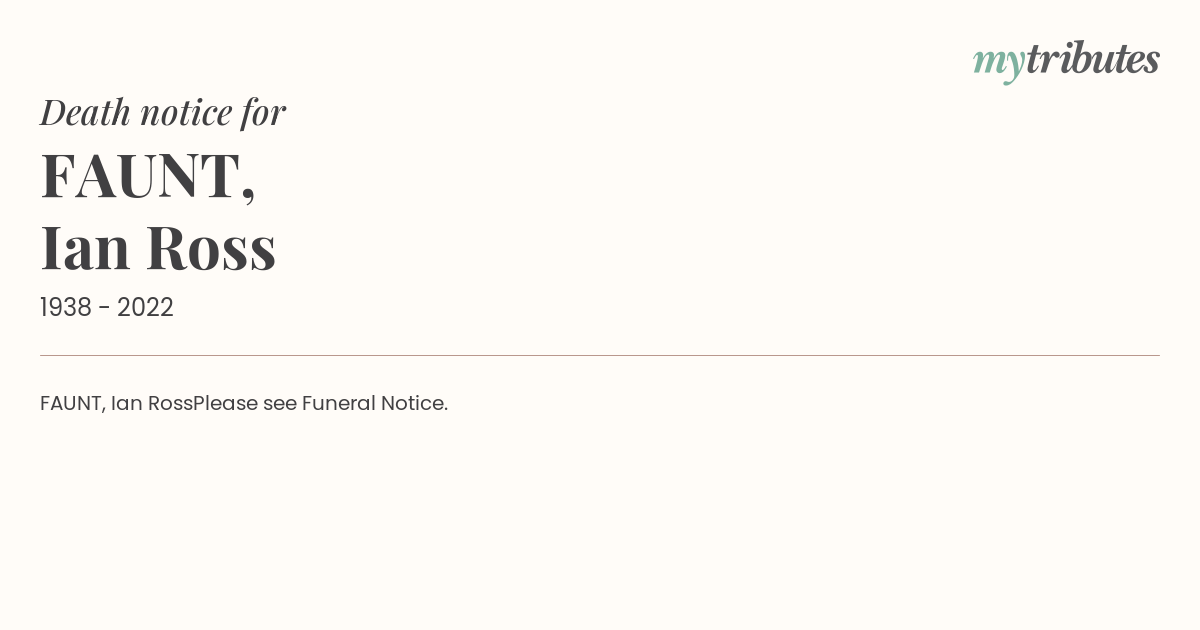Click the word "Death" in the italic heading
Viewport: 1200px width, 630px height.
85,112
